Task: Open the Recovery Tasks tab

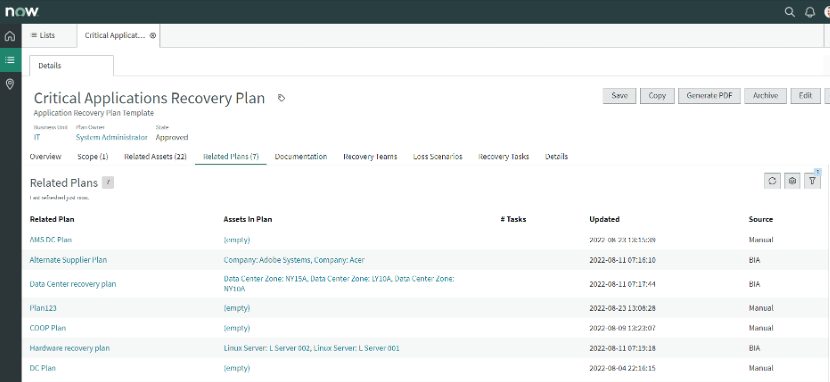Action: click(503, 157)
